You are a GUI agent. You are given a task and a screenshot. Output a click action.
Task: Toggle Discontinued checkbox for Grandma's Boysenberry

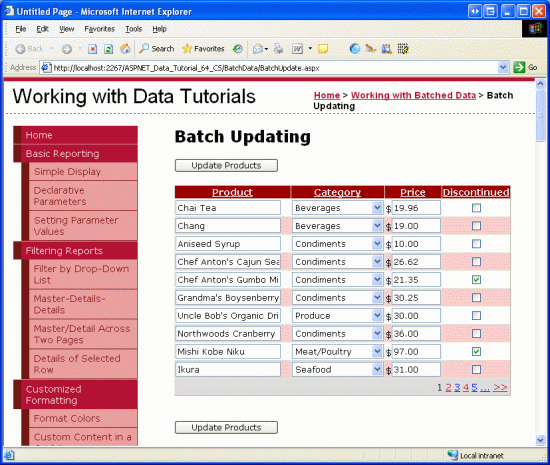(476, 298)
